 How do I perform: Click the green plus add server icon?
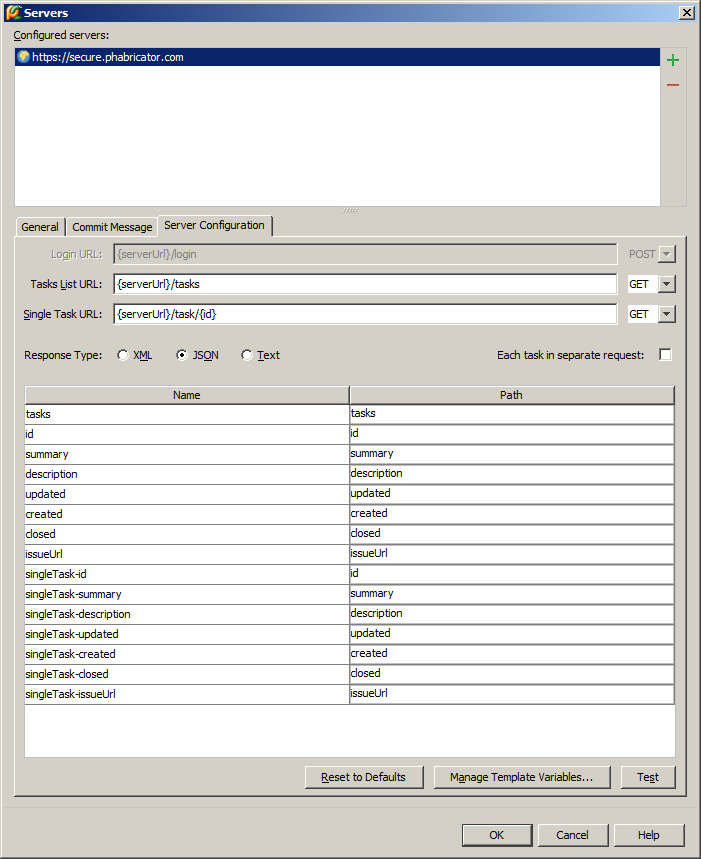tap(673, 60)
